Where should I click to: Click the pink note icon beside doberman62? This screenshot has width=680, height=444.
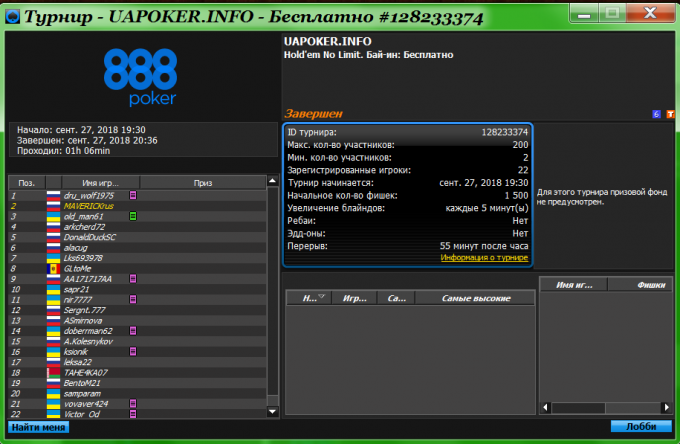[133, 330]
